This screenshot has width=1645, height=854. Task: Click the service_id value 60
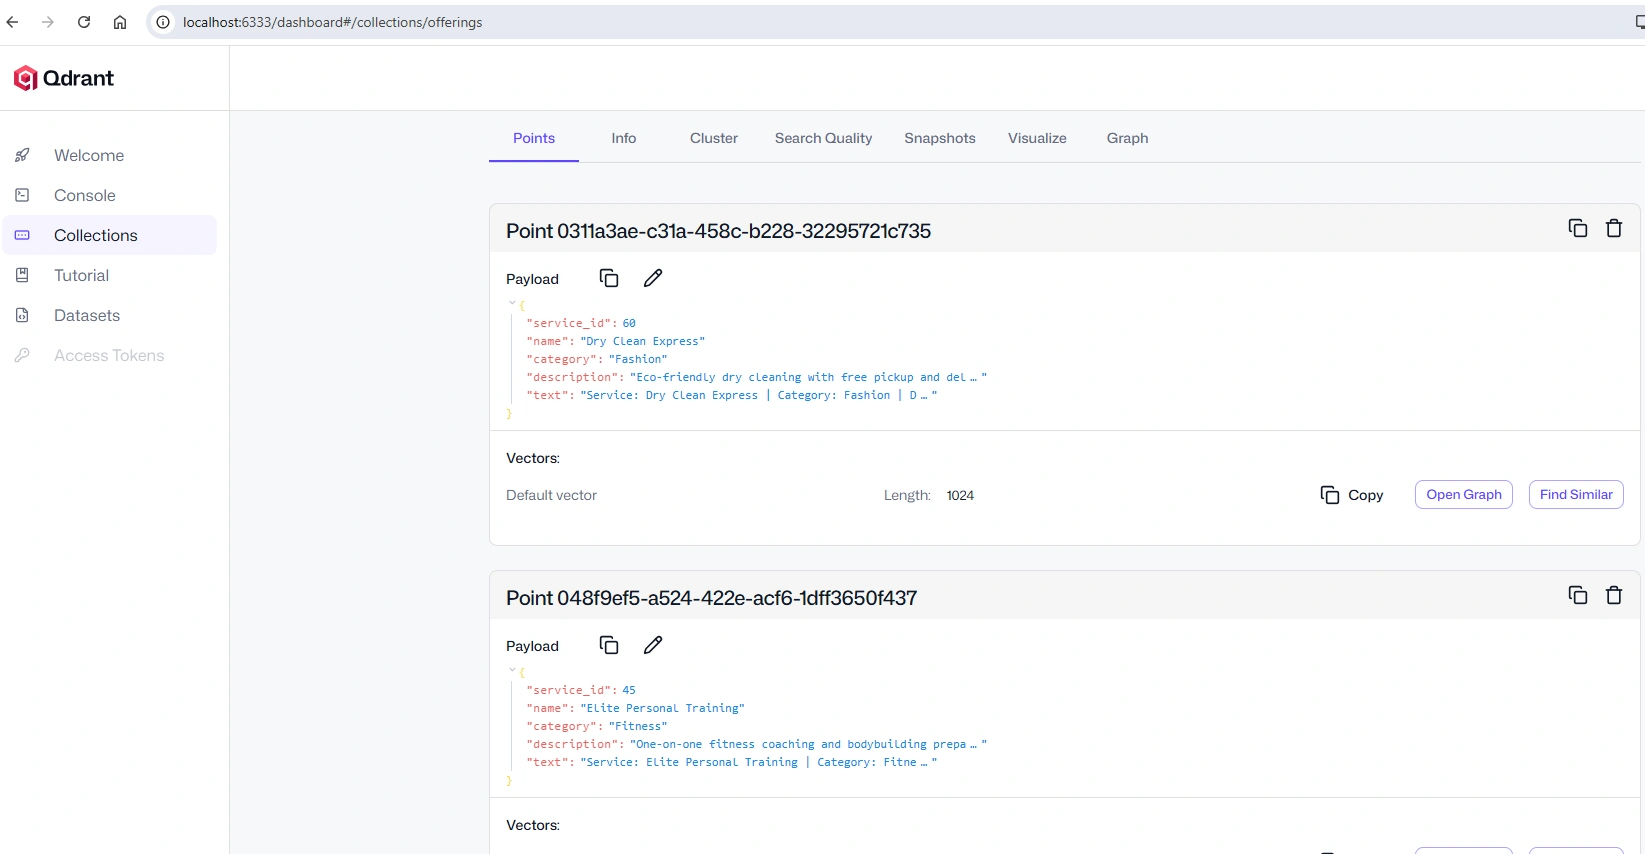click(x=629, y=323)
